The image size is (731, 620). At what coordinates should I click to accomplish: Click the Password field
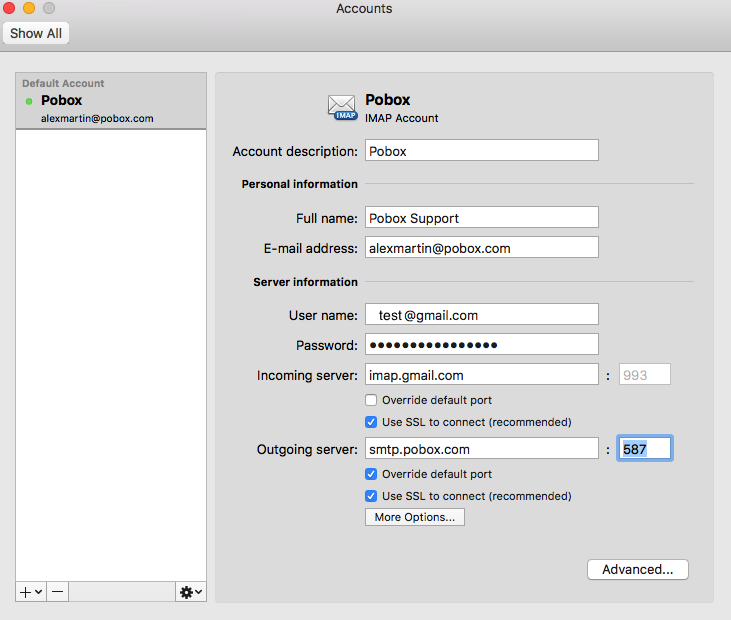click(x=482, y=344)
